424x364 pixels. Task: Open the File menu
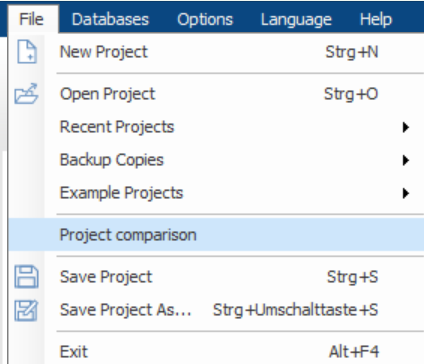[31, 19]
